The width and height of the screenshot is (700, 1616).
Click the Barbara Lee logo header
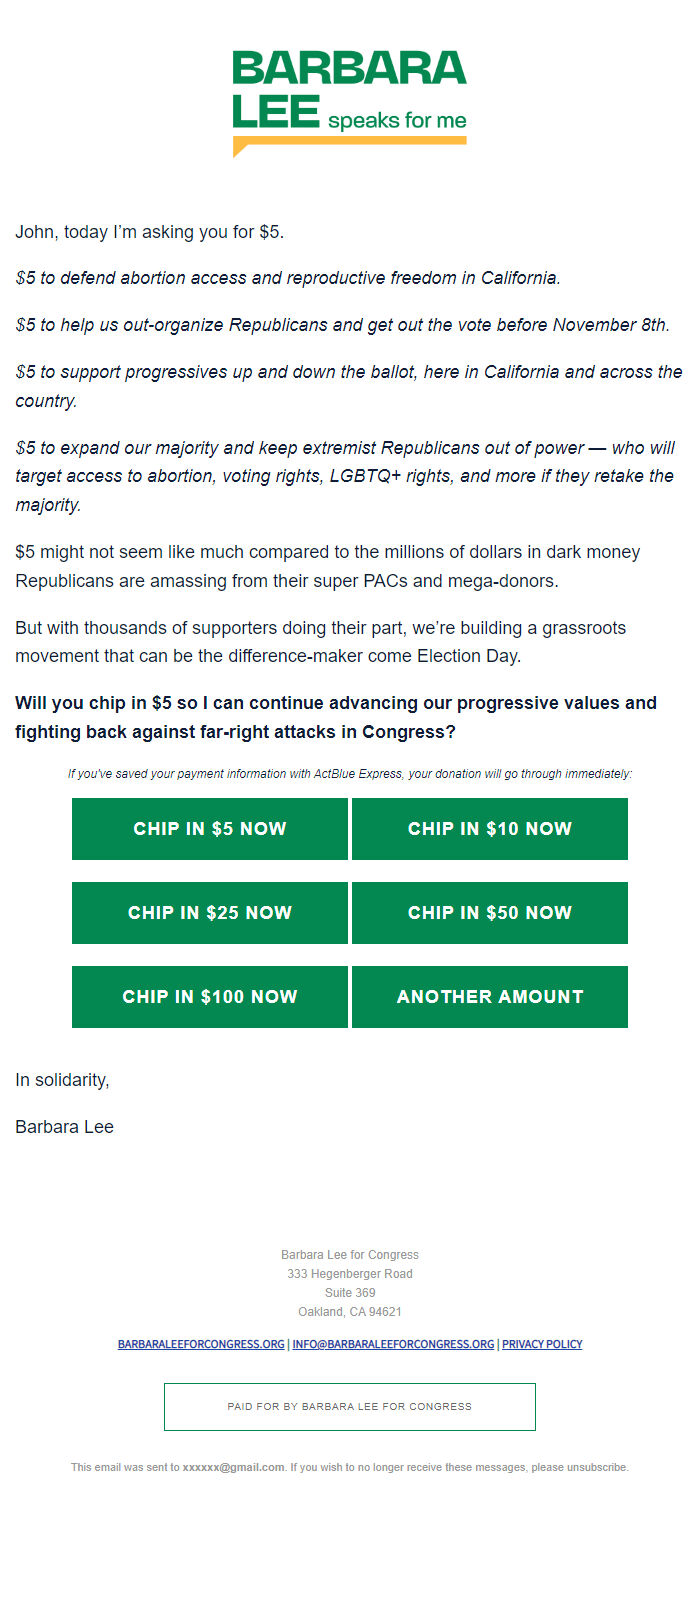click(x=350, y=104)
